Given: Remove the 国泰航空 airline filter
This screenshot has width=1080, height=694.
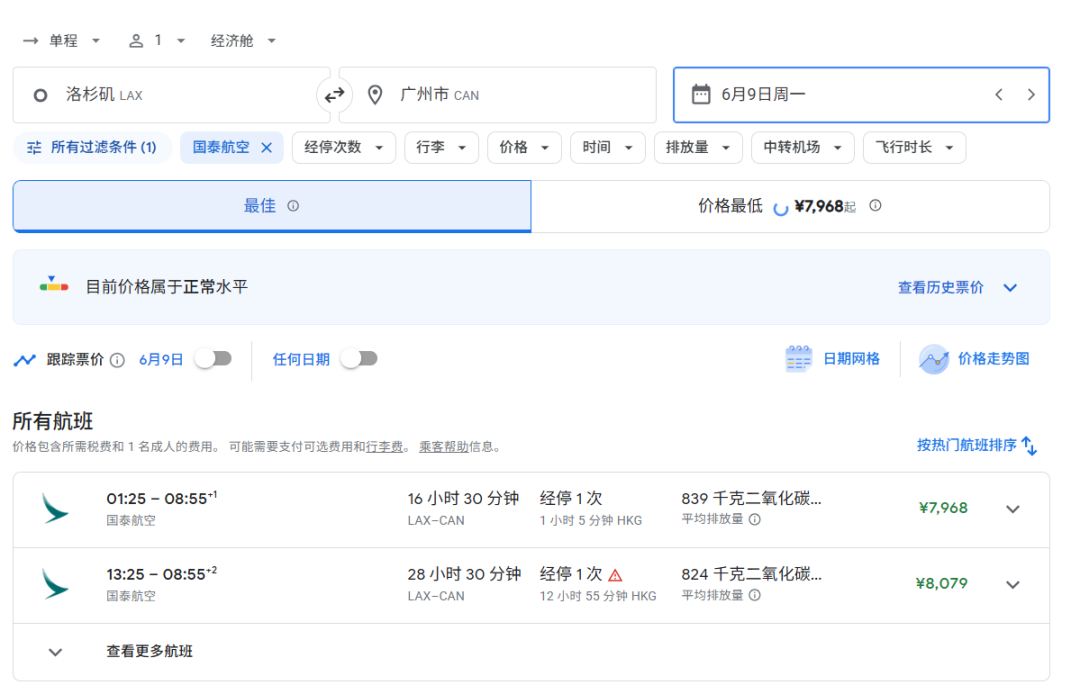Looking at the screenshot, I should point(266,147).
